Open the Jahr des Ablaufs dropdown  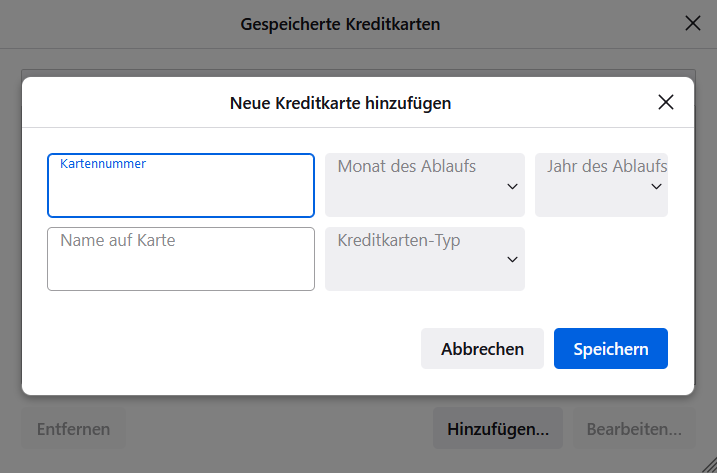(x=600, y=185)
